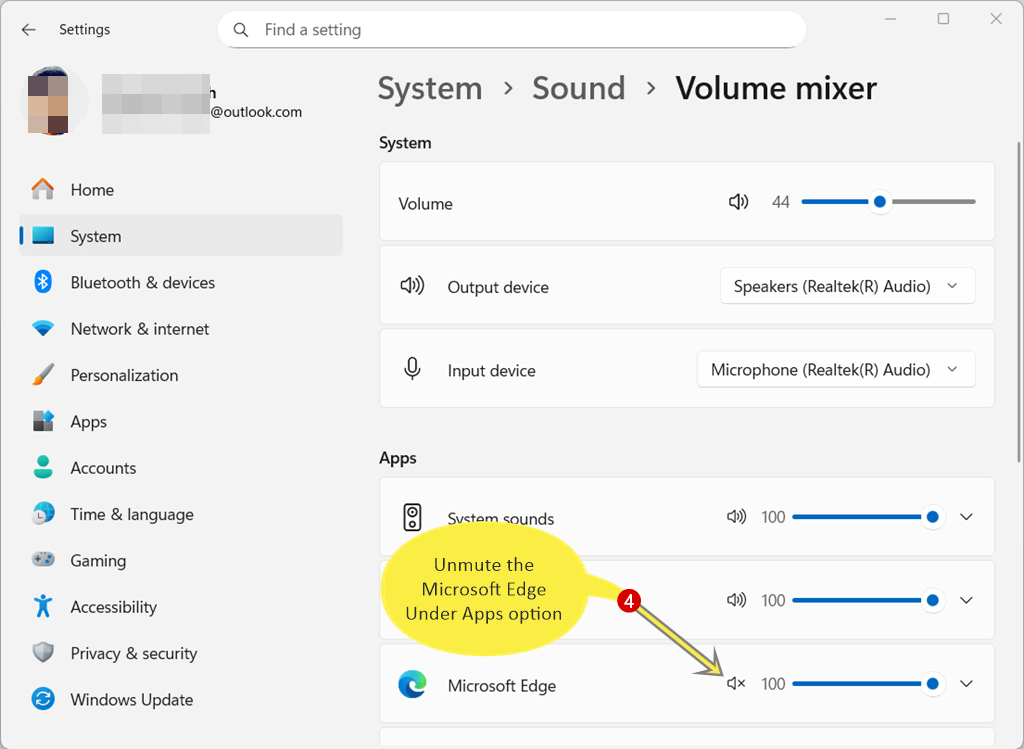Click the Privacy & security shield icon
Image resolution: width=1024 pixels, height=749 pixels.
coord(43,653)
